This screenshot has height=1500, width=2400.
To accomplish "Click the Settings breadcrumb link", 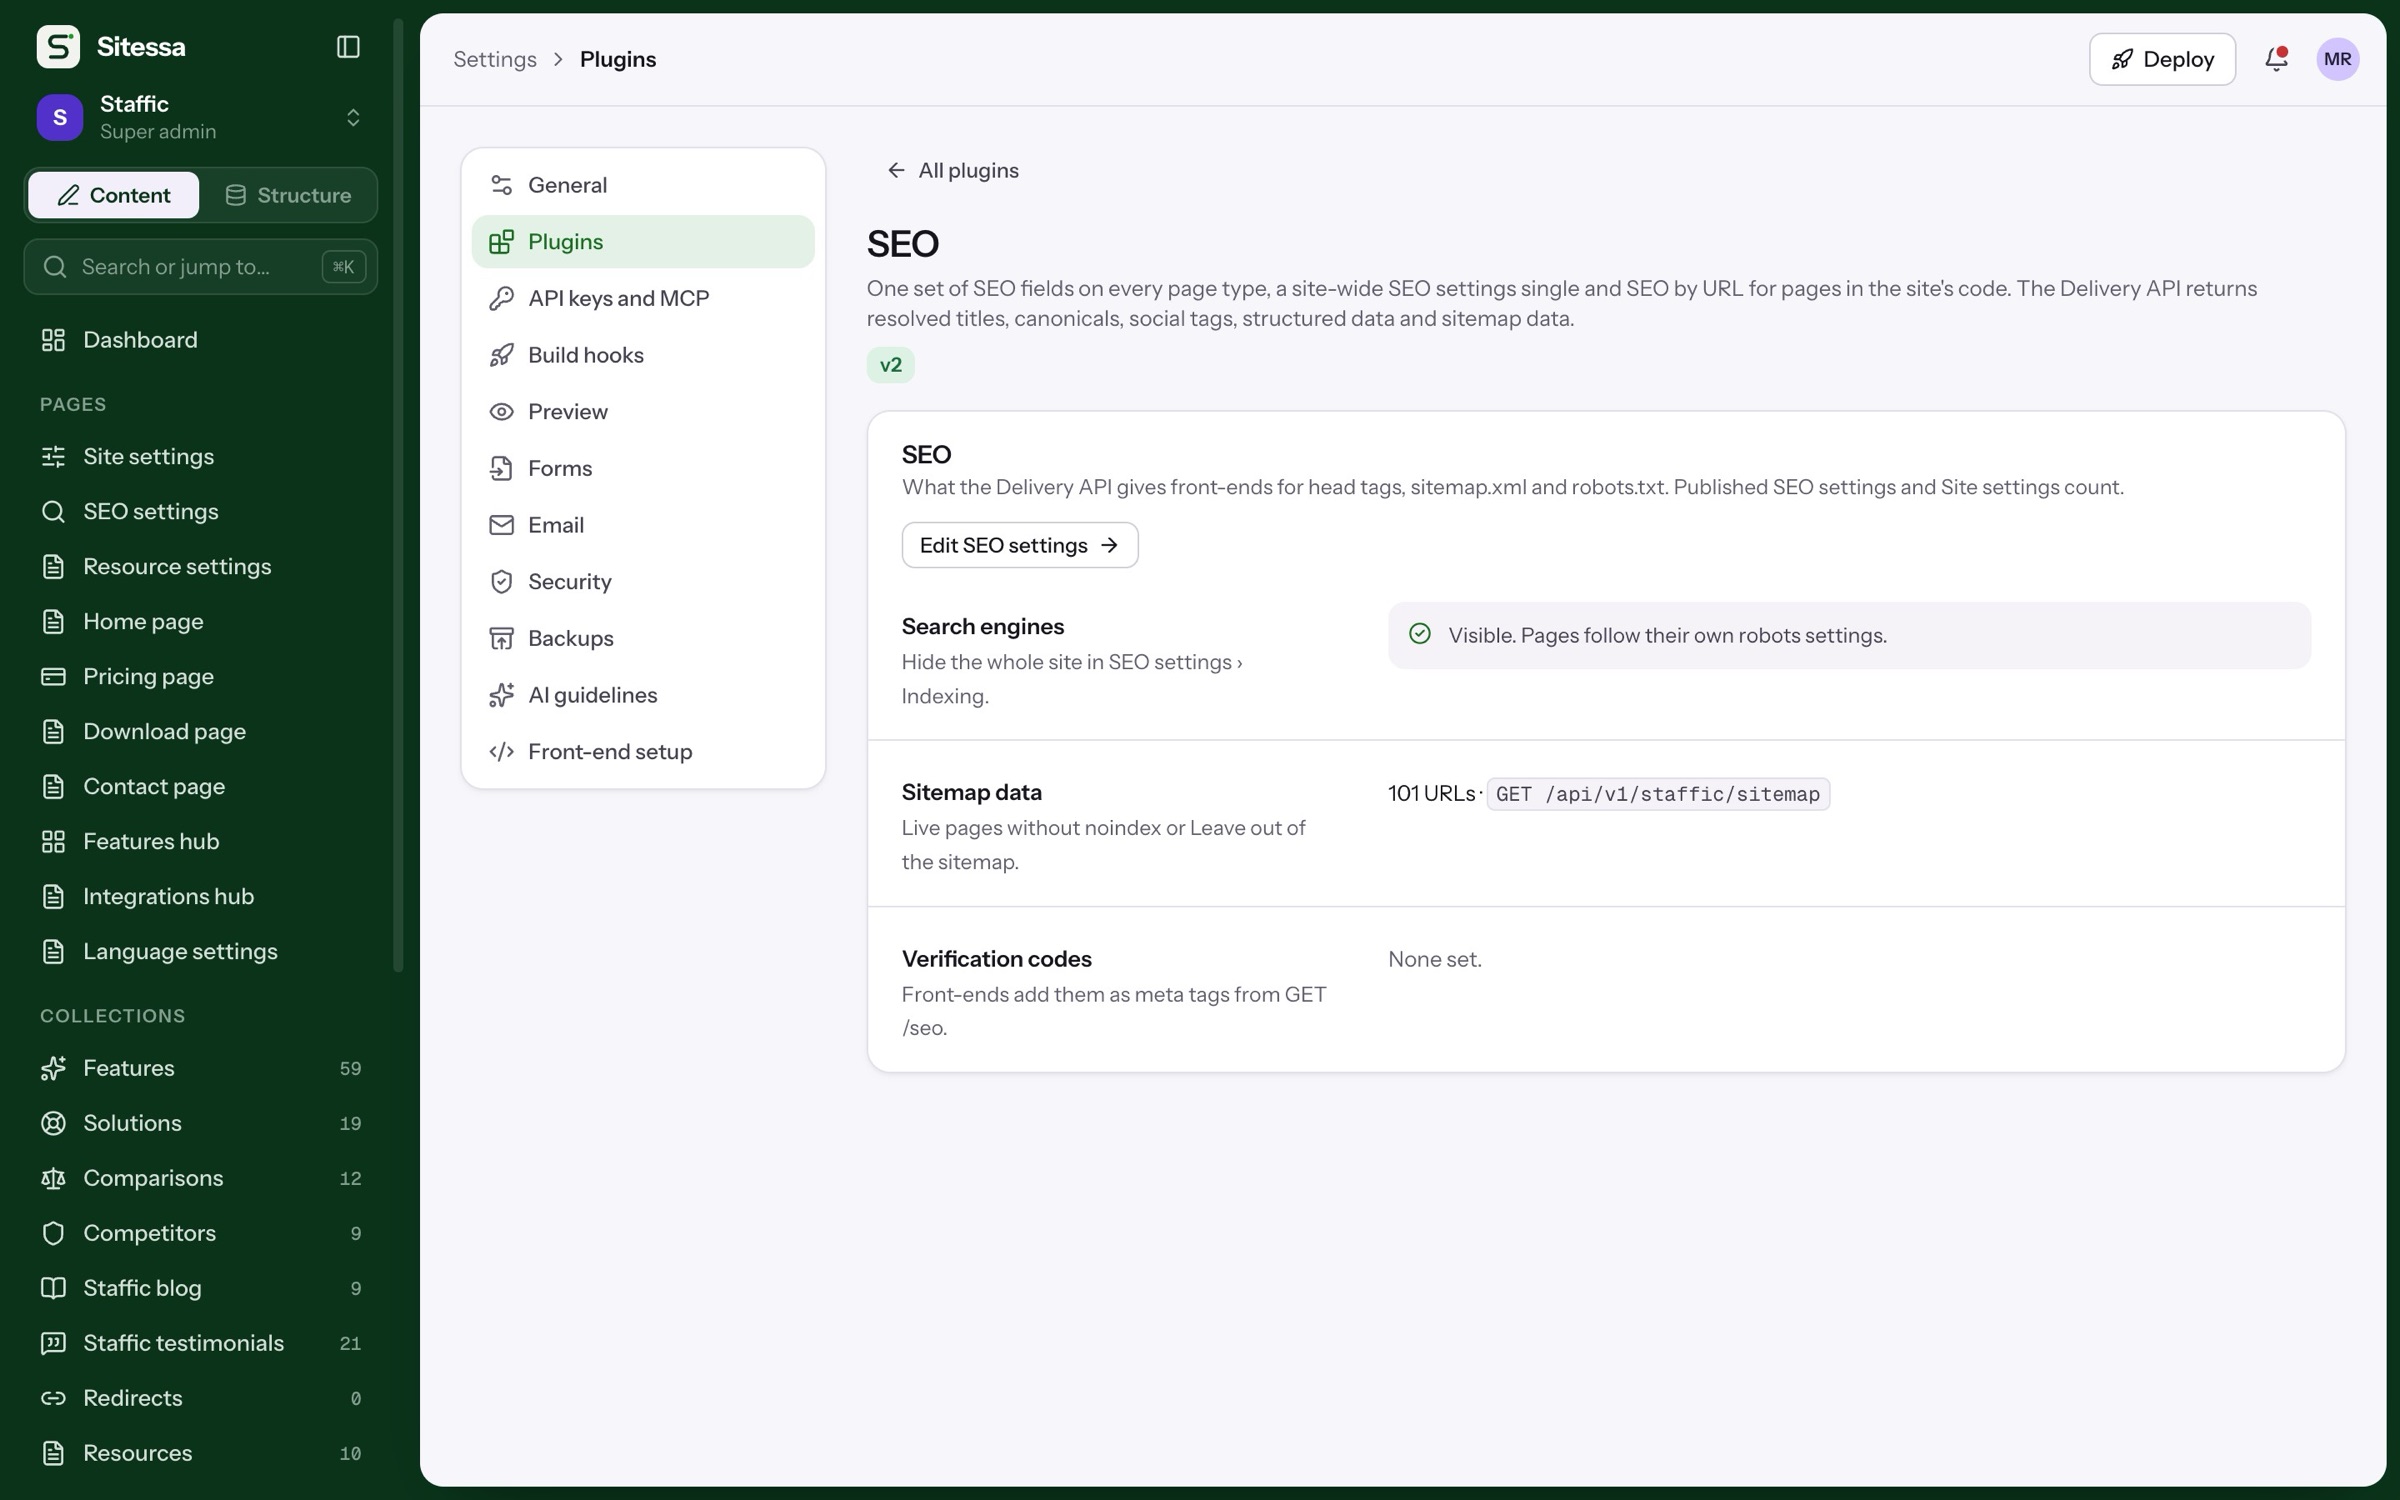I will click(495, 59).
